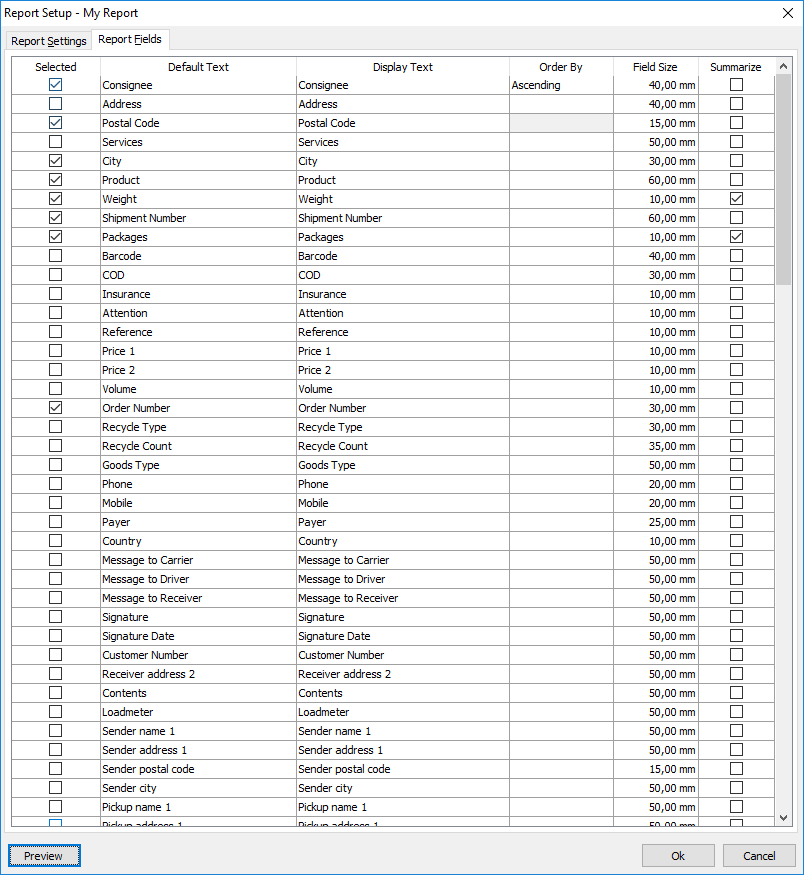804x875 pixels.
Task: Edit the Display Text cell for Weight
Action: (403, 199)
